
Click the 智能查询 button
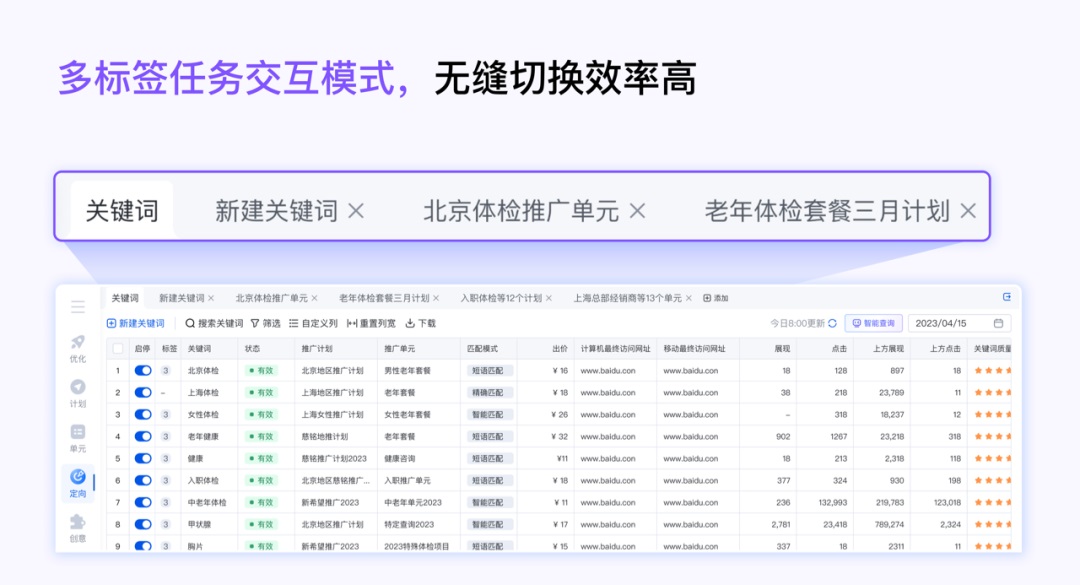pyautogui.click(x=874, y=324)
